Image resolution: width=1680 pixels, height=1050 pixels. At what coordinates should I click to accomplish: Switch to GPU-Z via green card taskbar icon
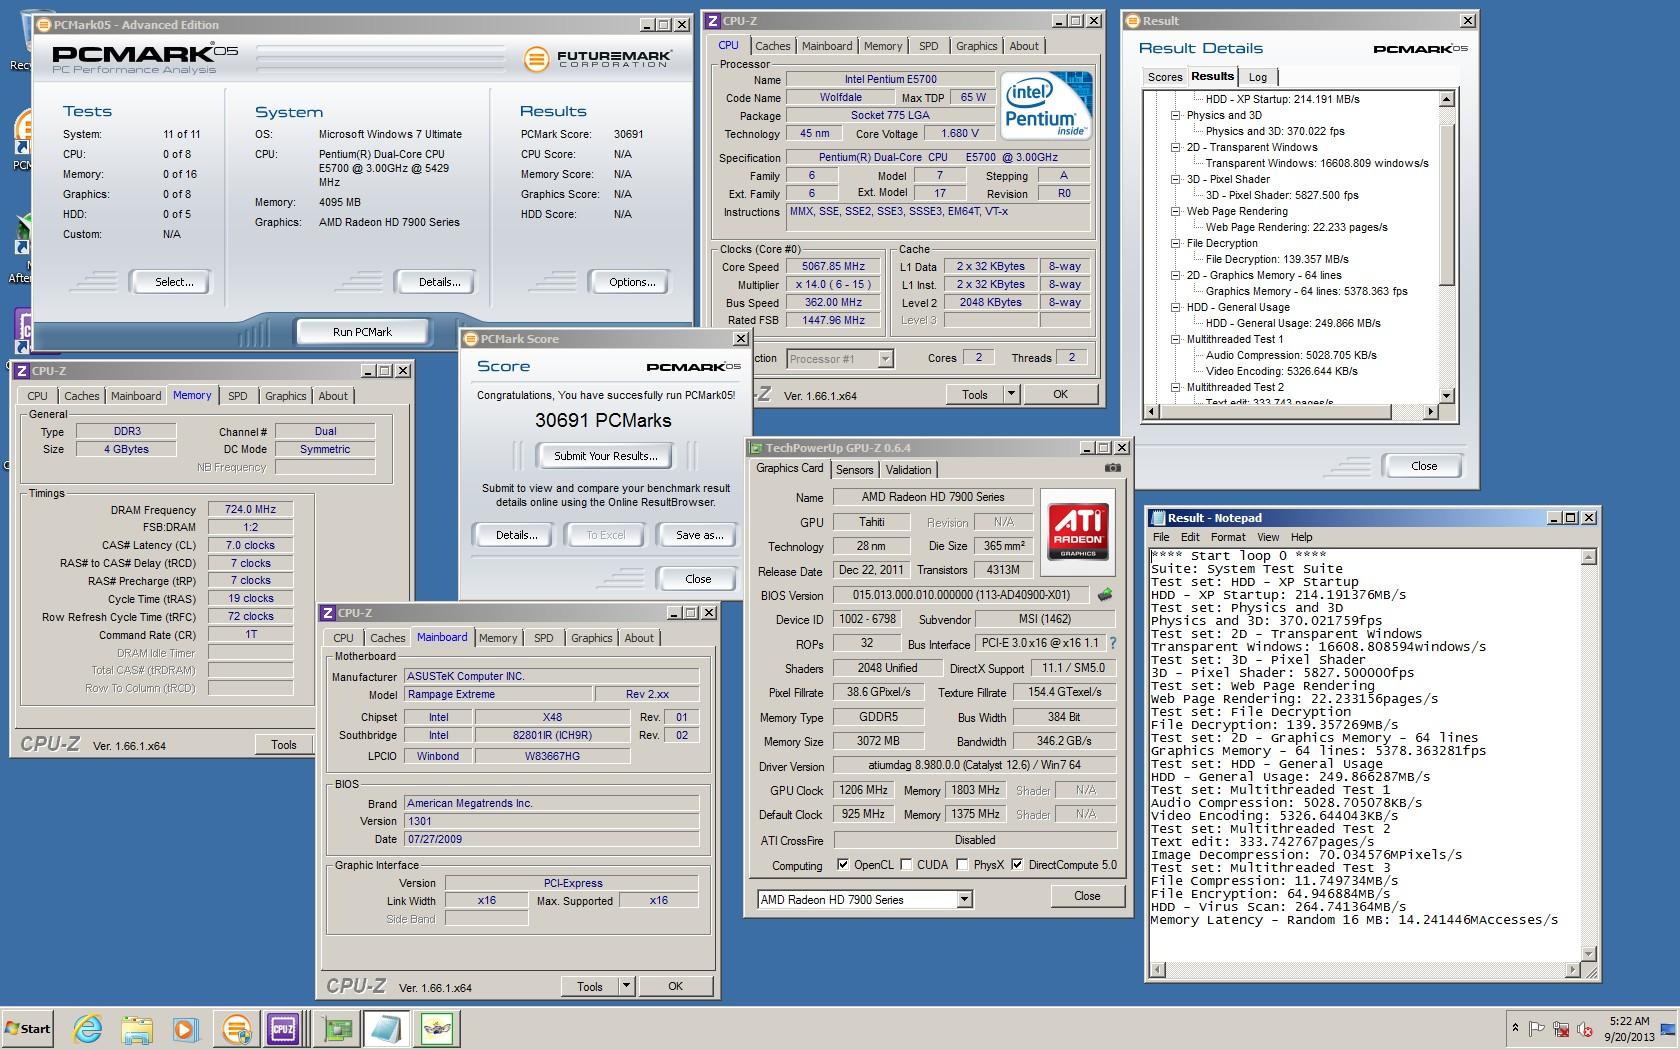point(339,1028)
